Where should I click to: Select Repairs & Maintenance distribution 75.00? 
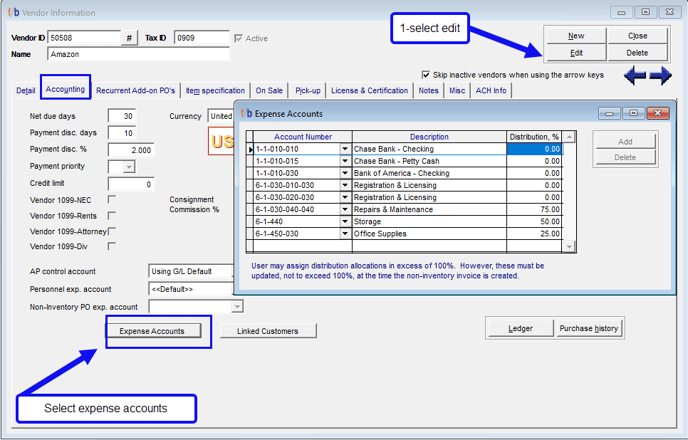tap(534, 209)
